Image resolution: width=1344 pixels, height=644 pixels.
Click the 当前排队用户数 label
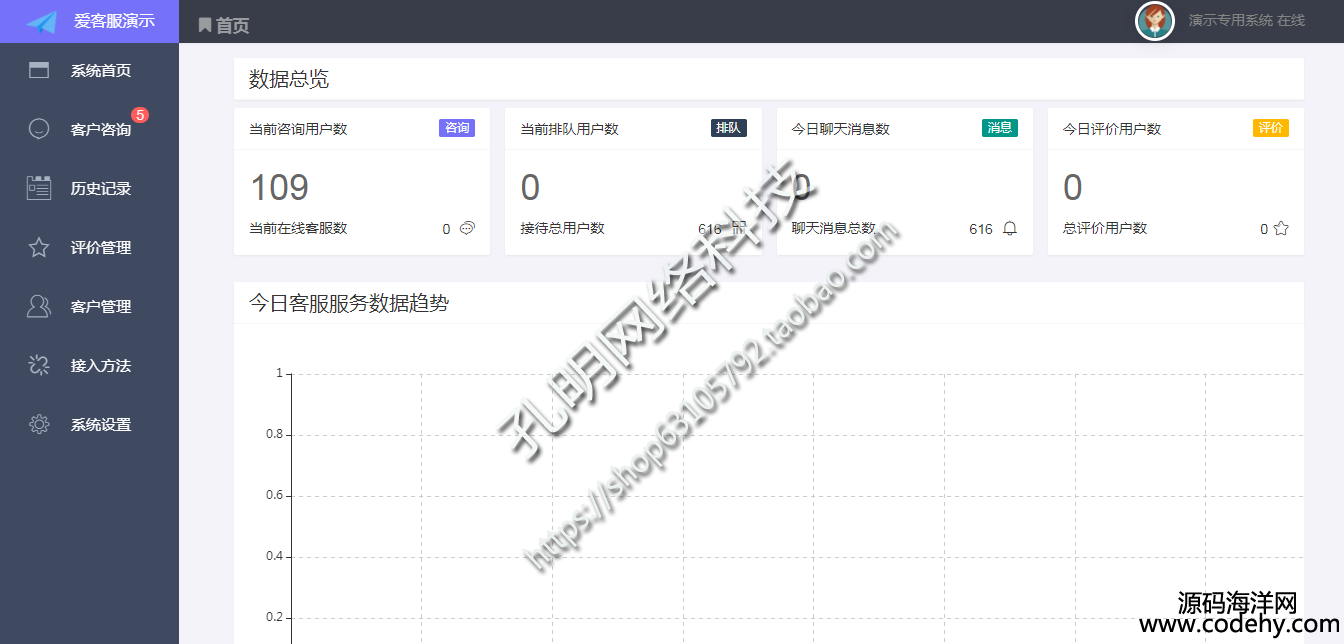pyautogui.click(x=570, y=129)
